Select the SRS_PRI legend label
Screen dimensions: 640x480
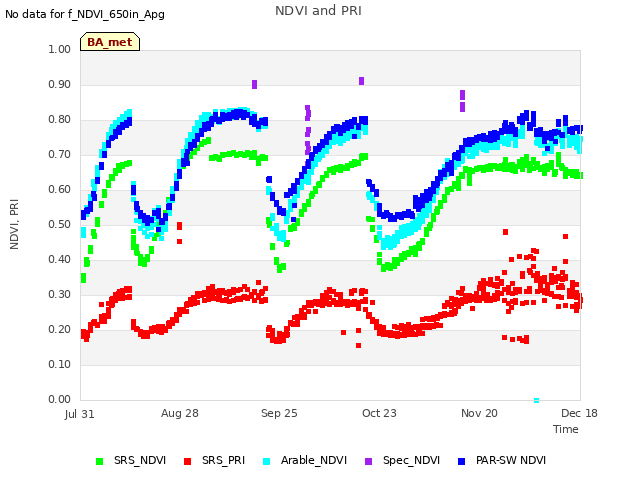(223, 460)
